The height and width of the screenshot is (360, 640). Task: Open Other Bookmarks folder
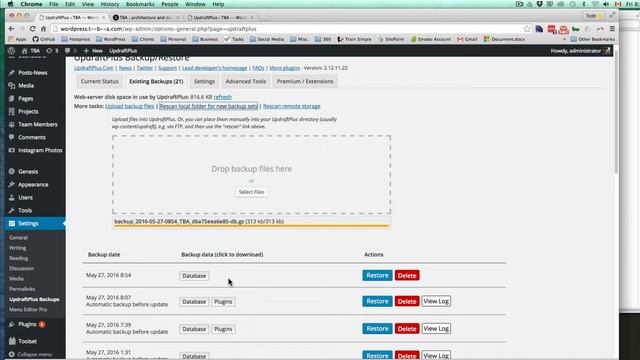coord(592,39)
